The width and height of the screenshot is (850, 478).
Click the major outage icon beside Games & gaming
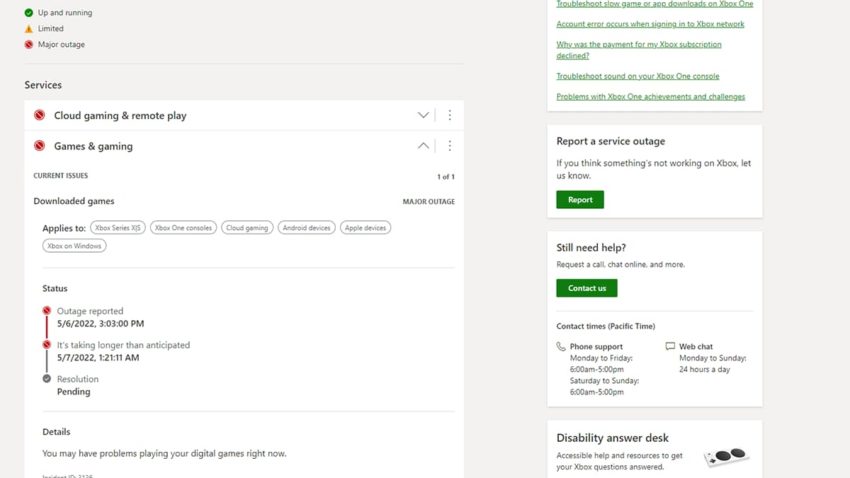point(39,146)
